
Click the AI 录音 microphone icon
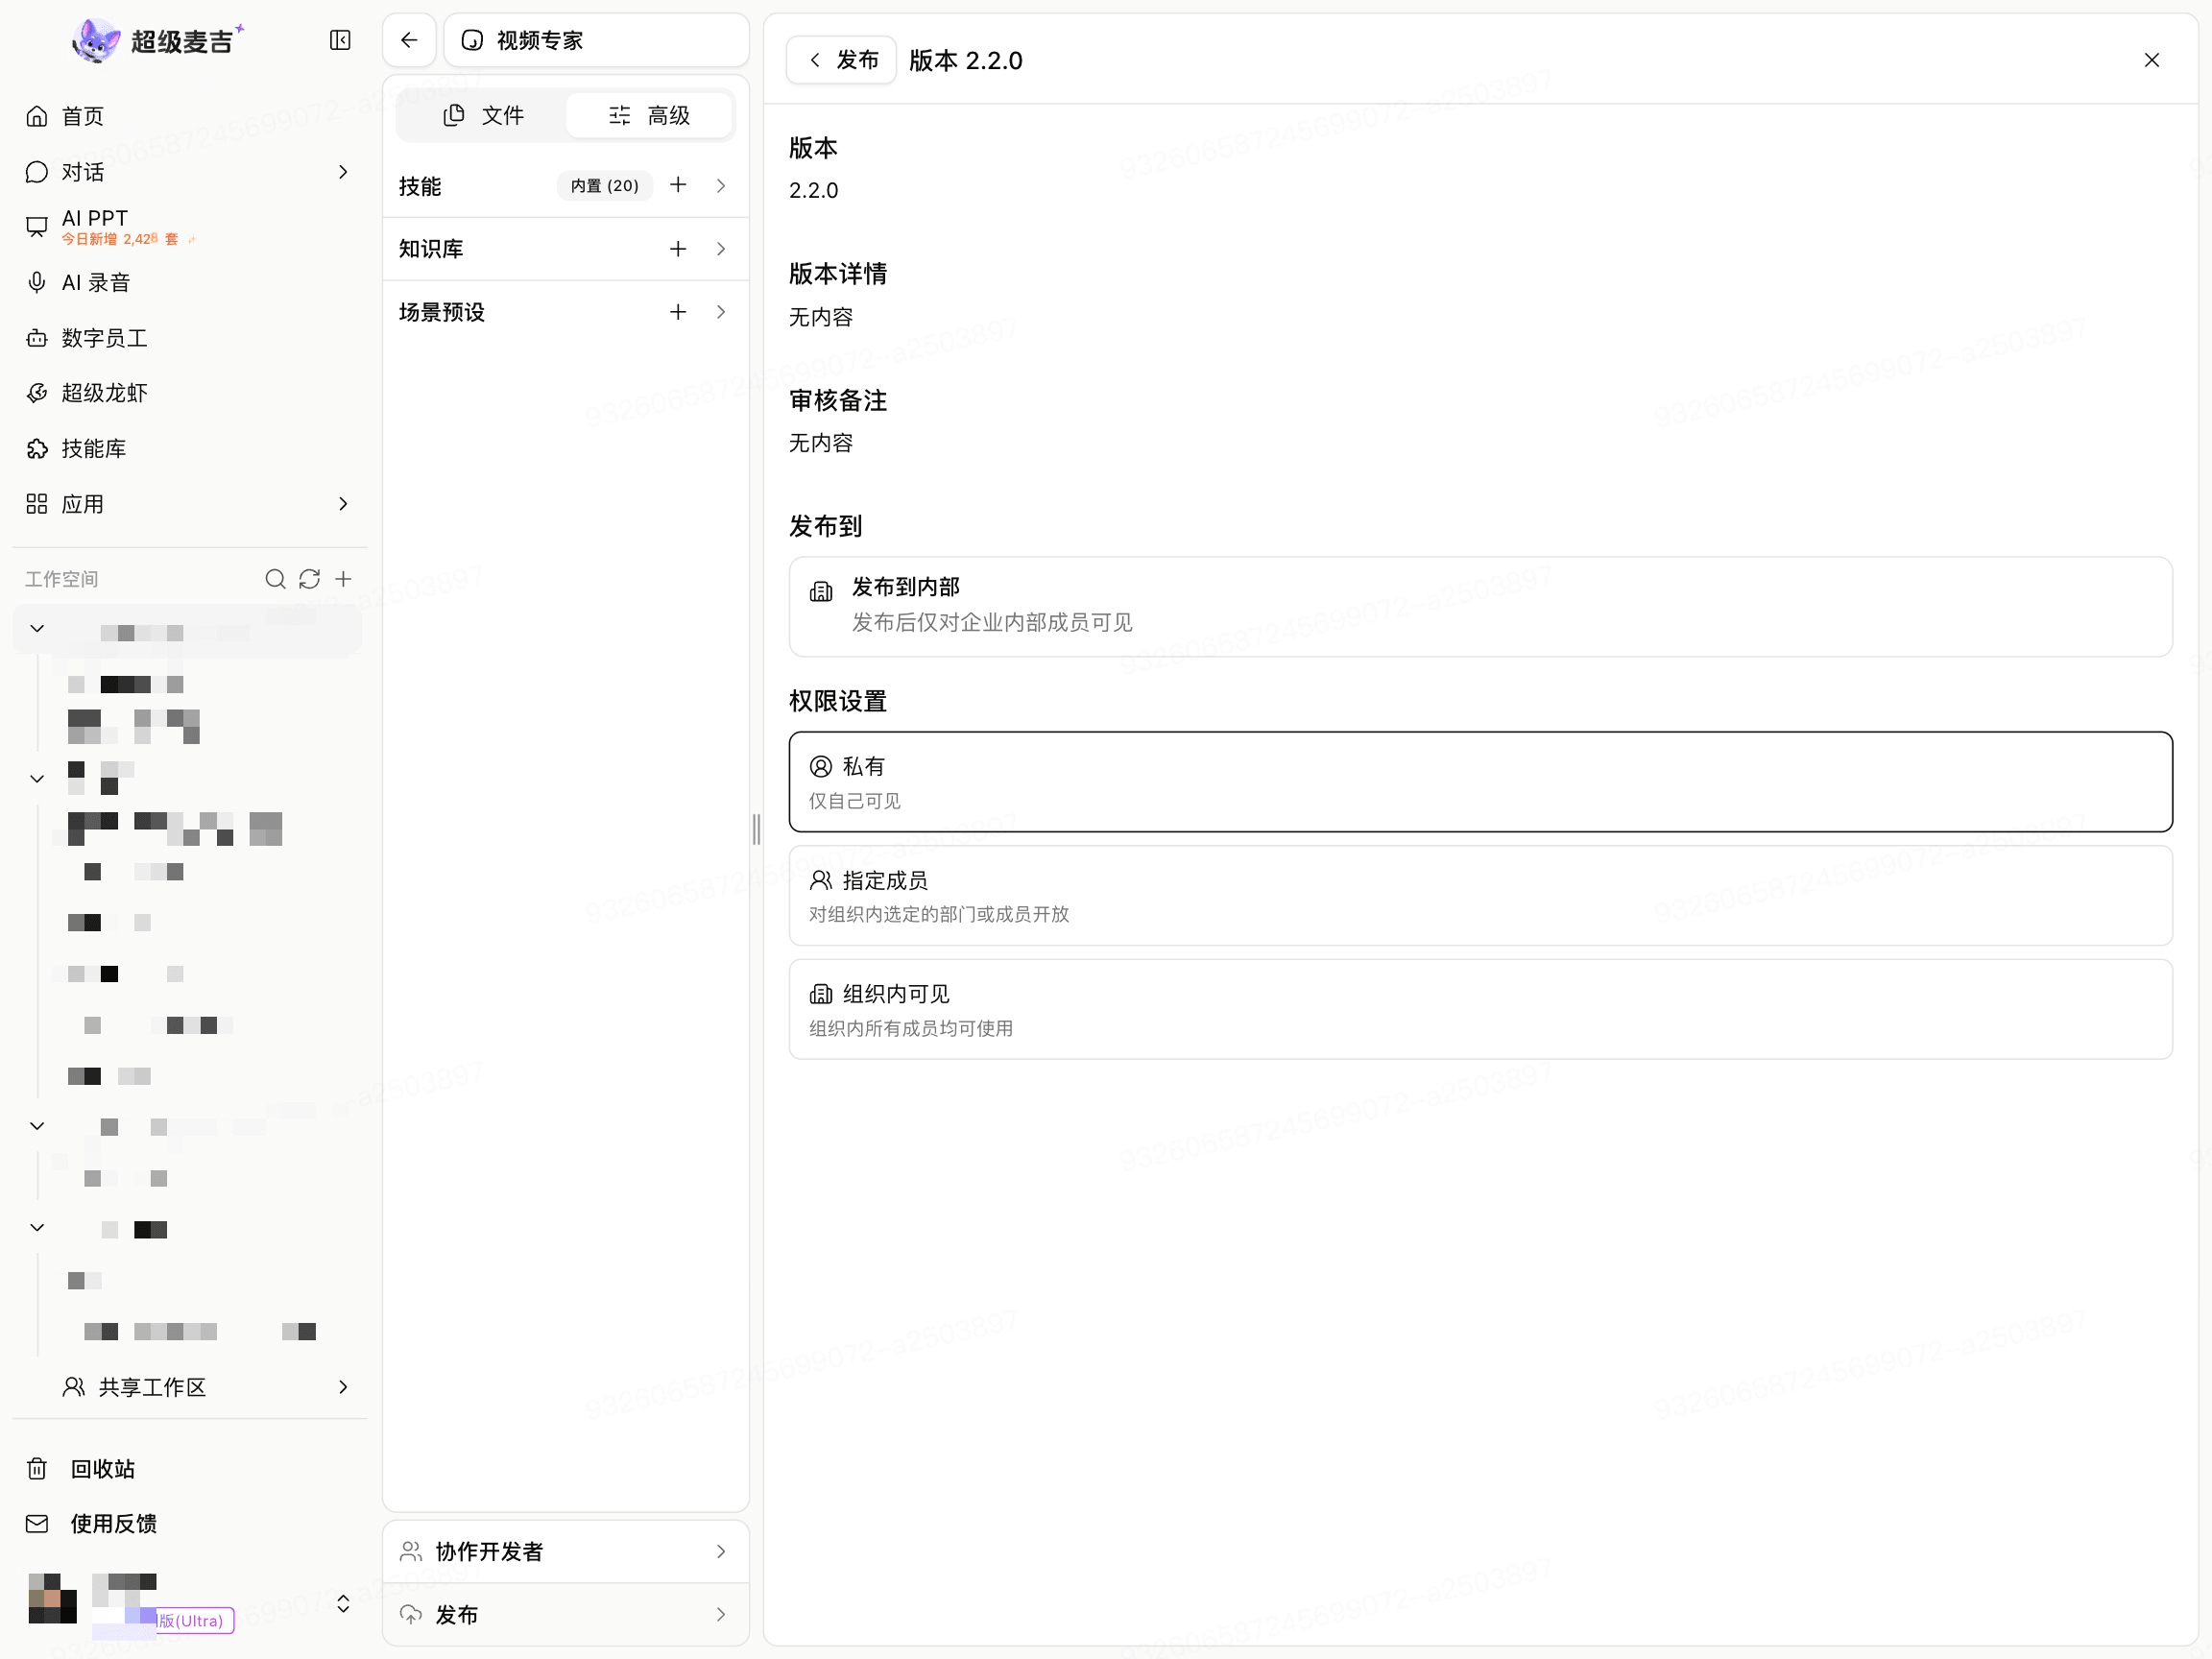click(37, 282)
